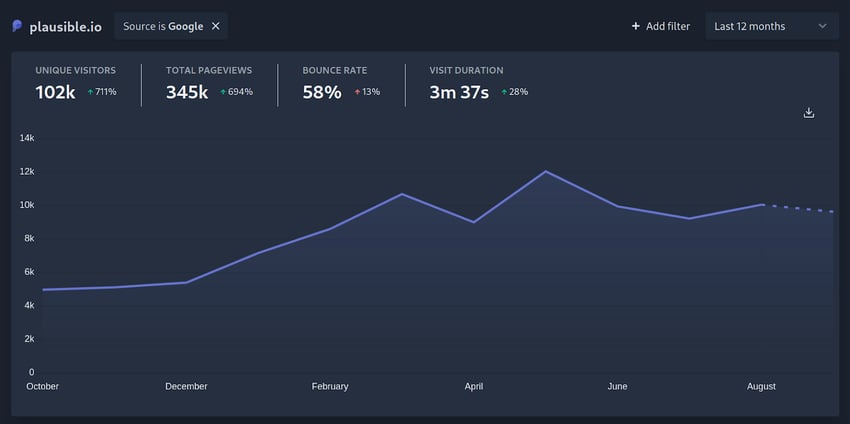The height and width of the screenshot is (424, 850).
Task: Download chart data via export icon
Action: (x=809, y=113)
